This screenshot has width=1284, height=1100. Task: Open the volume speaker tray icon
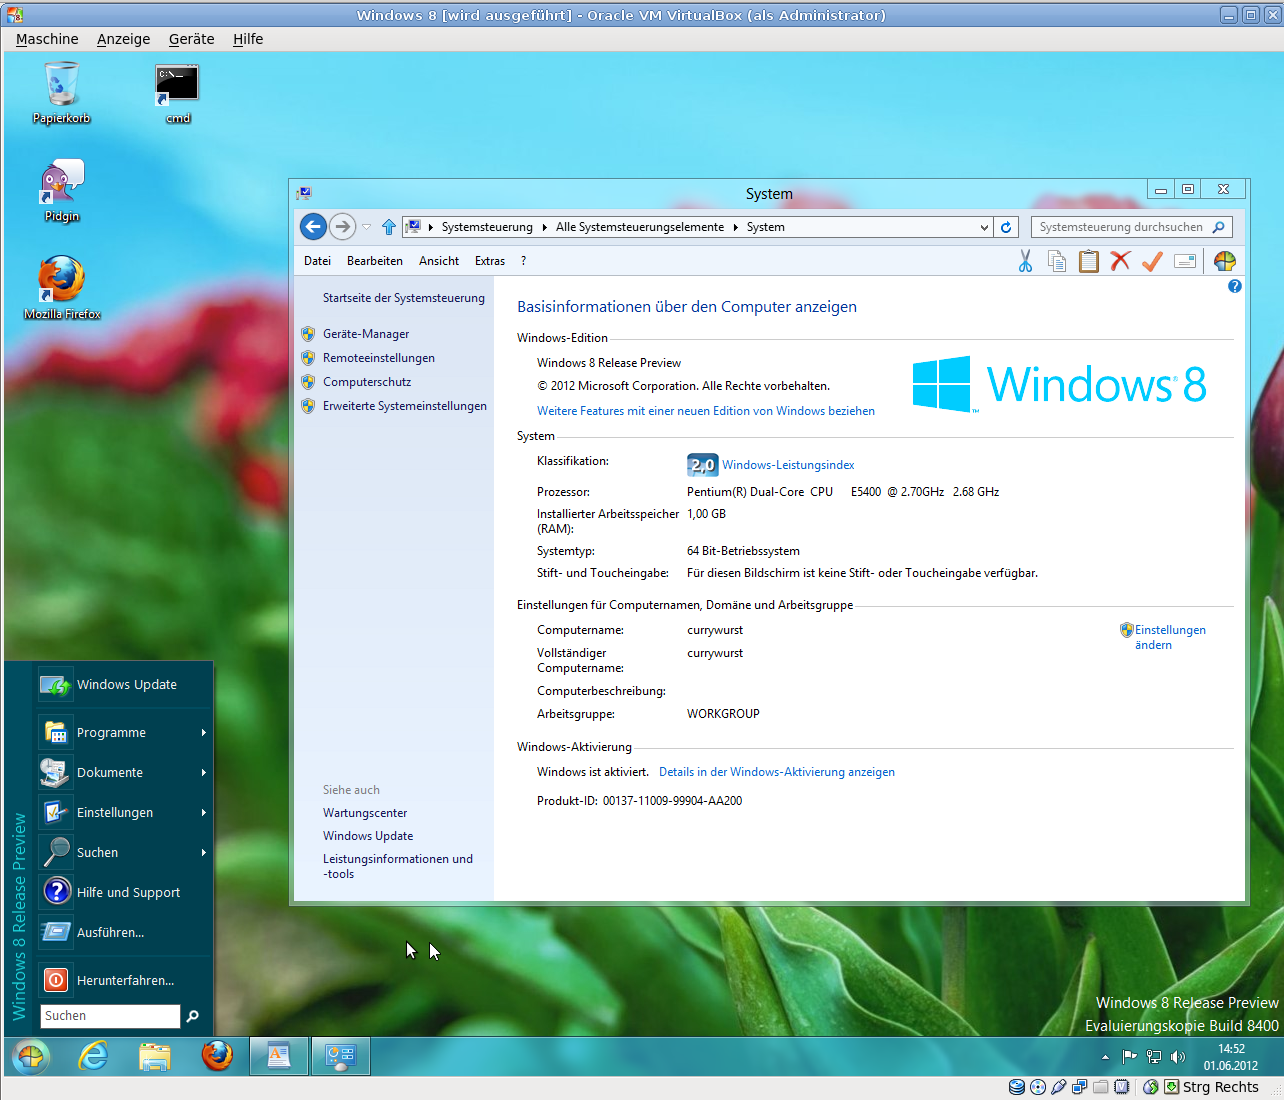pos(1178,1057)
